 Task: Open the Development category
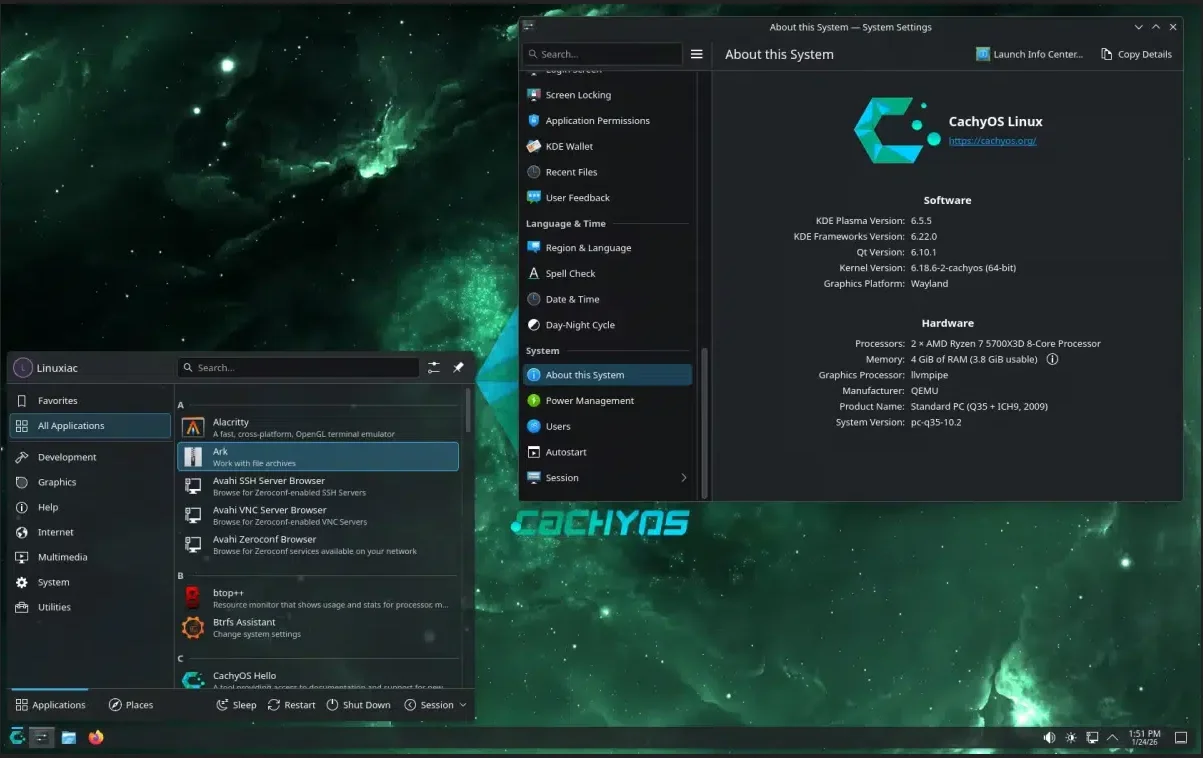coord(90,457)
